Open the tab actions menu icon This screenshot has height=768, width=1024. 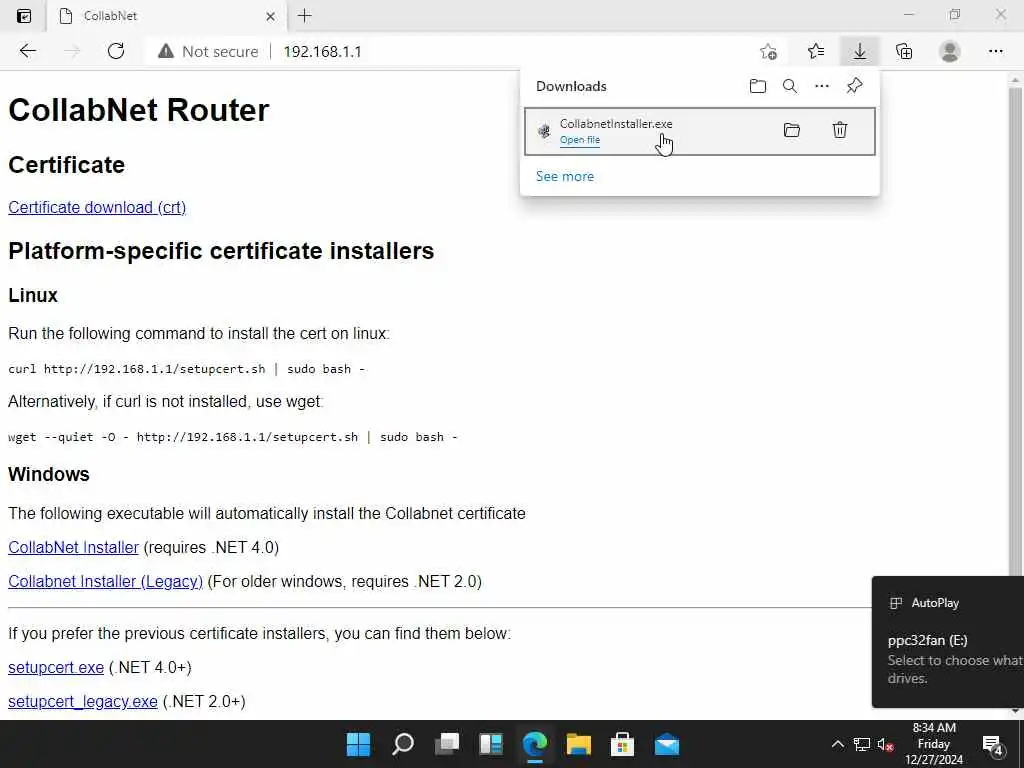coord(24,16)
